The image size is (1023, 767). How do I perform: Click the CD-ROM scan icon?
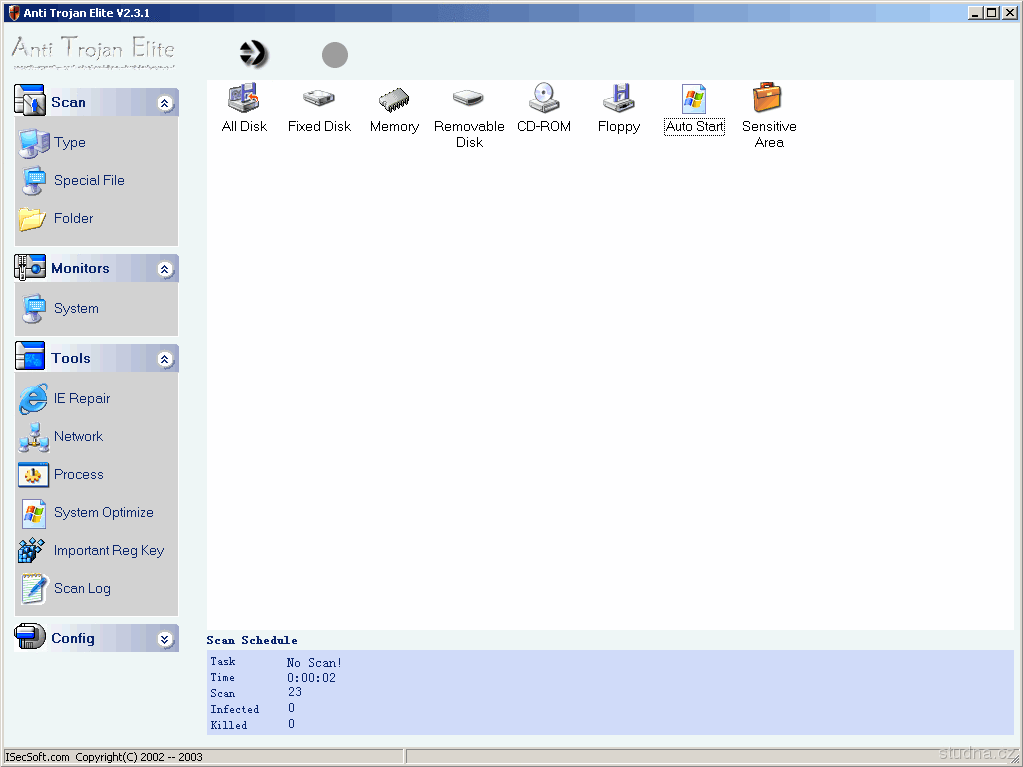click(x=543, y=98)
